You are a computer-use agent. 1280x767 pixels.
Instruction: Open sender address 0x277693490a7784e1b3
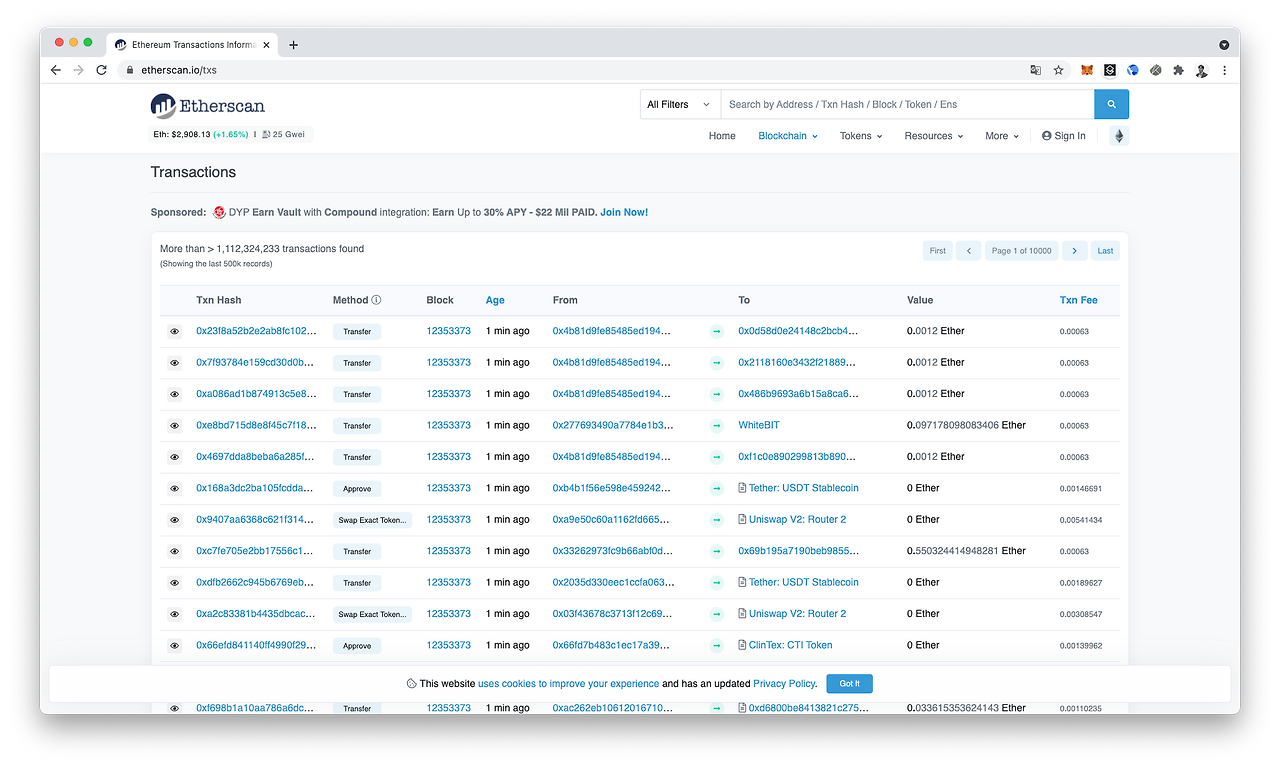coord(612,425)
